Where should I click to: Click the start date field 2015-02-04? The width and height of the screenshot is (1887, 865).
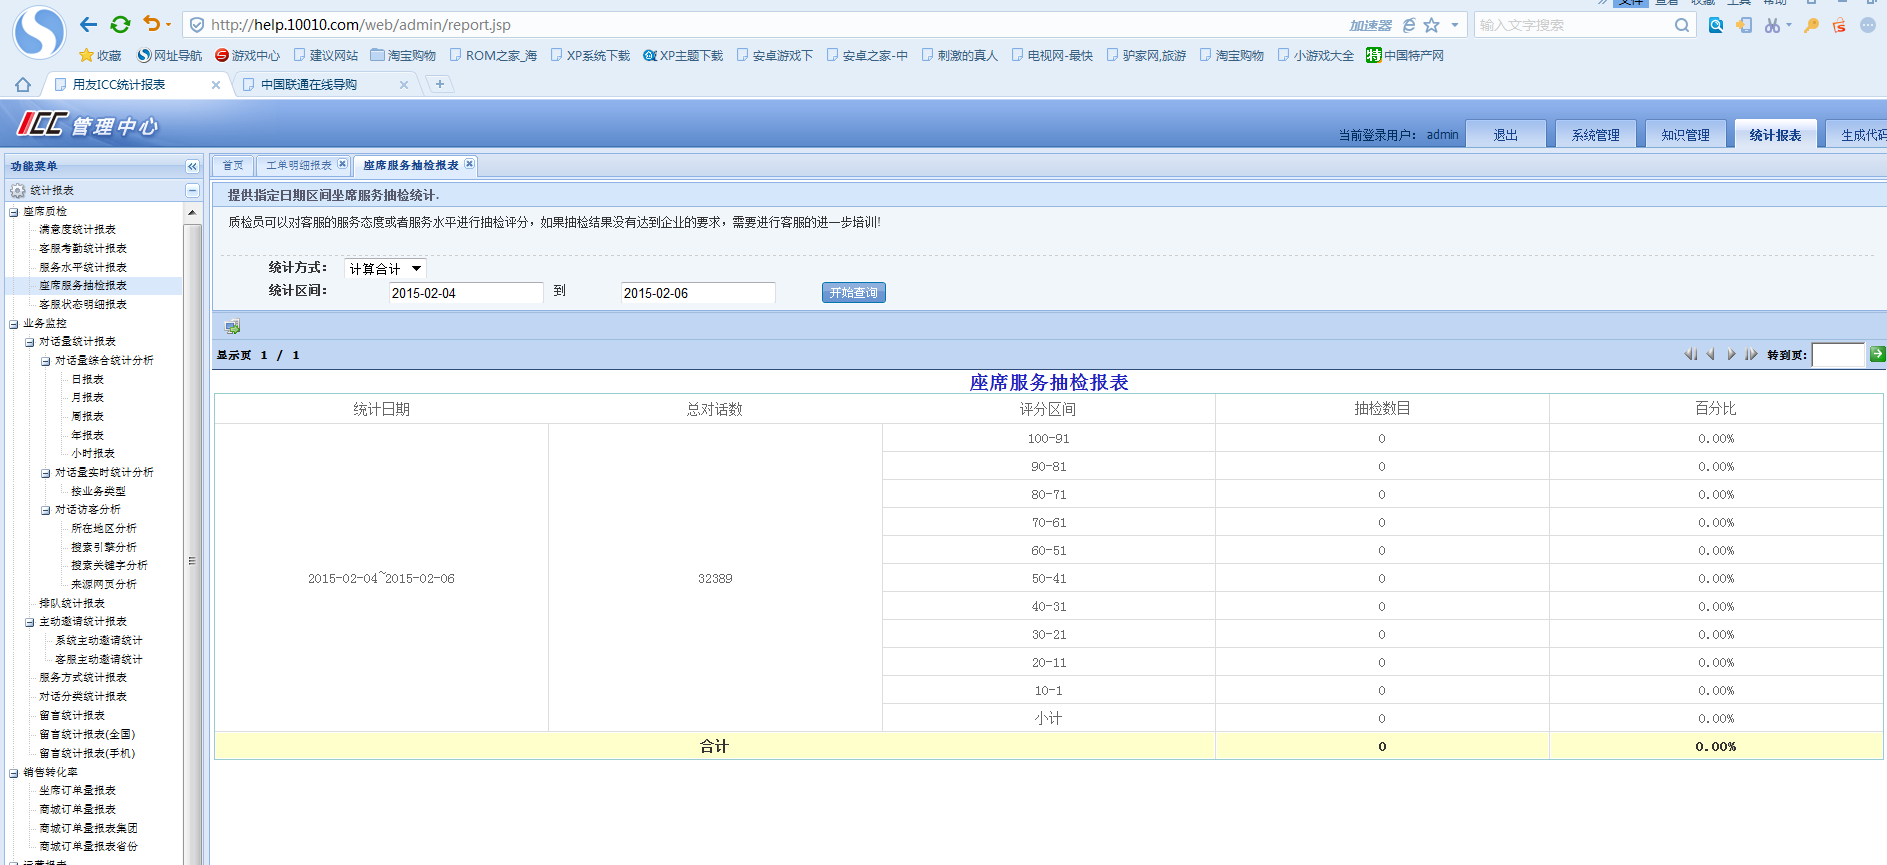pos(466,293)
